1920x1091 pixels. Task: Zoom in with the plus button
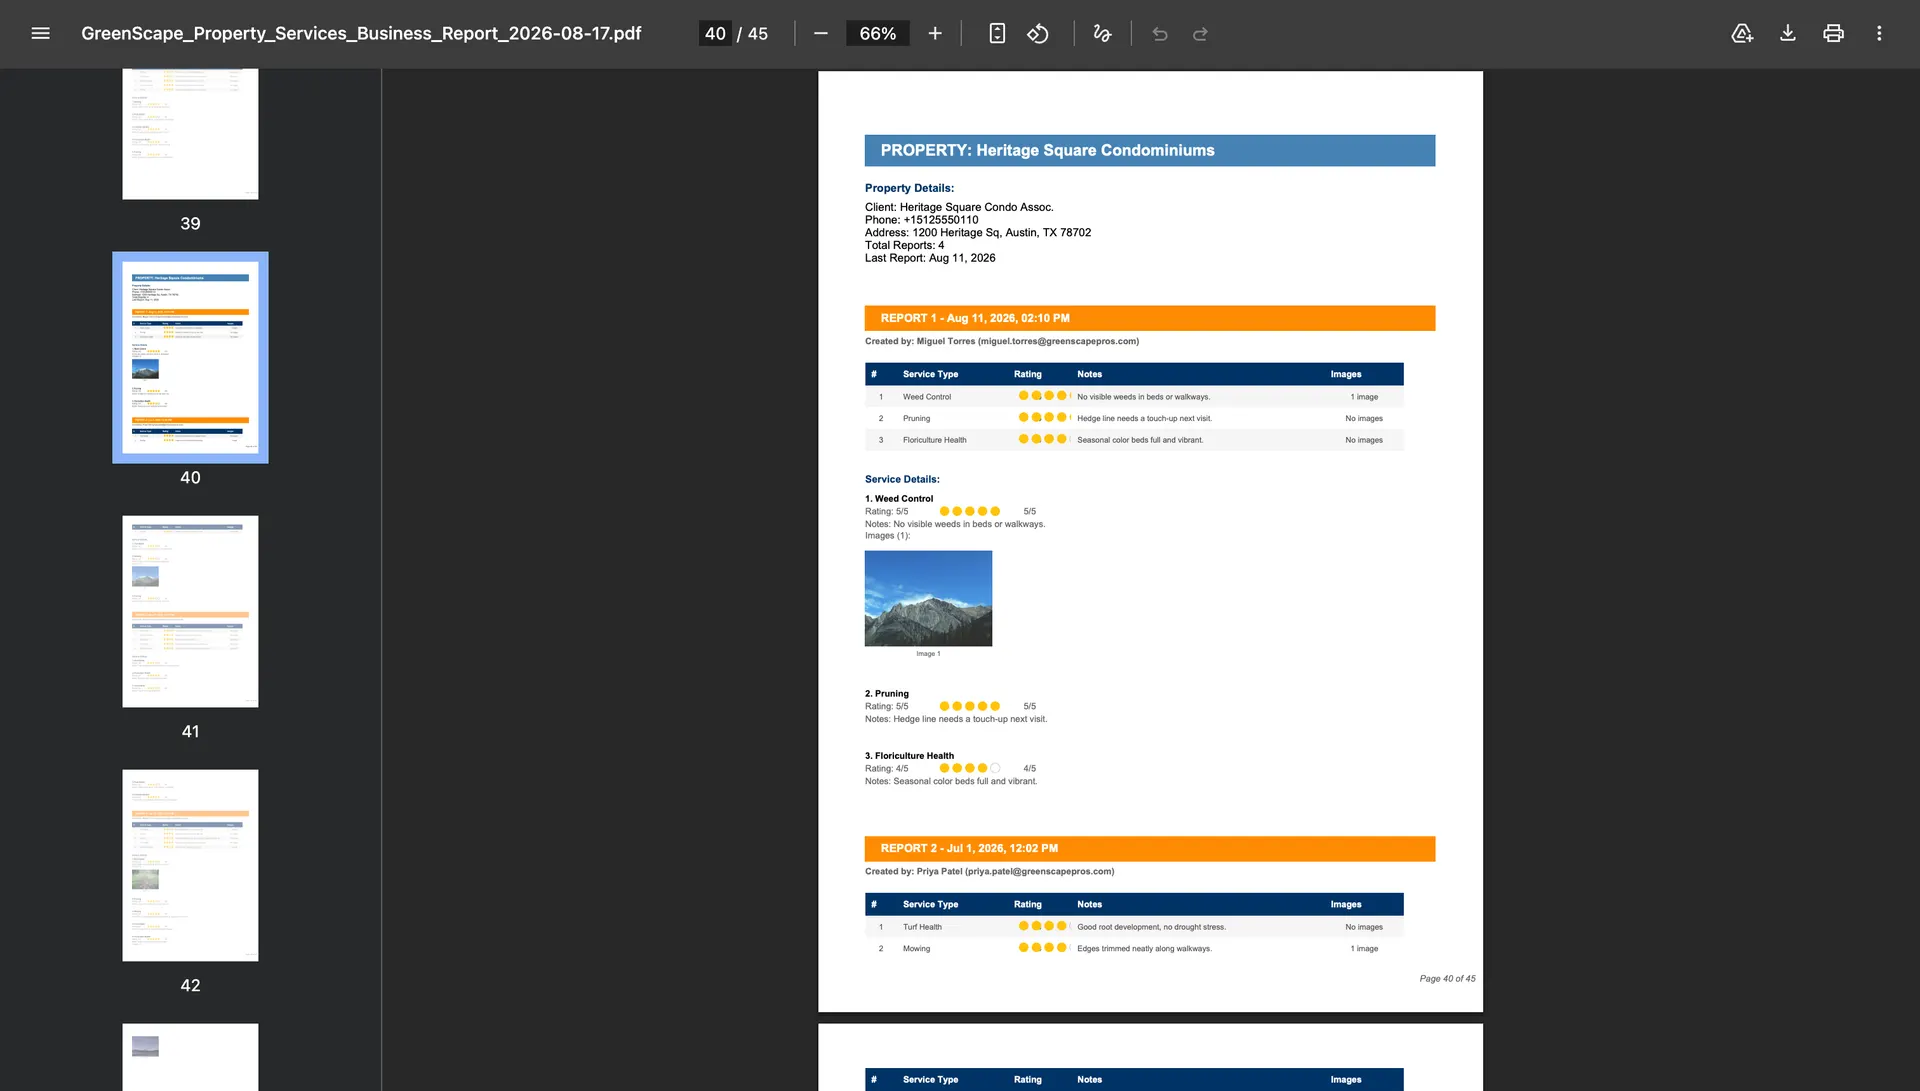coord(935,33)
